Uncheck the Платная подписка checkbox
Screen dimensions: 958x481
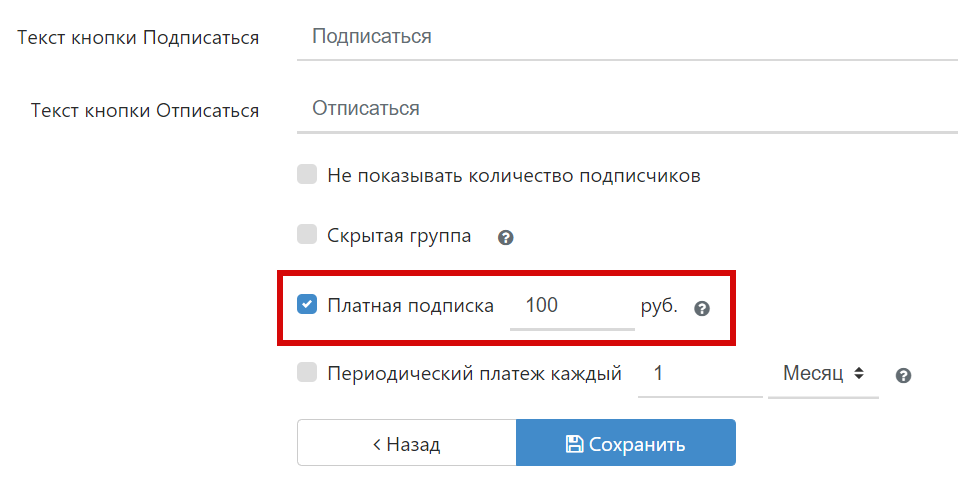[307, 305]
